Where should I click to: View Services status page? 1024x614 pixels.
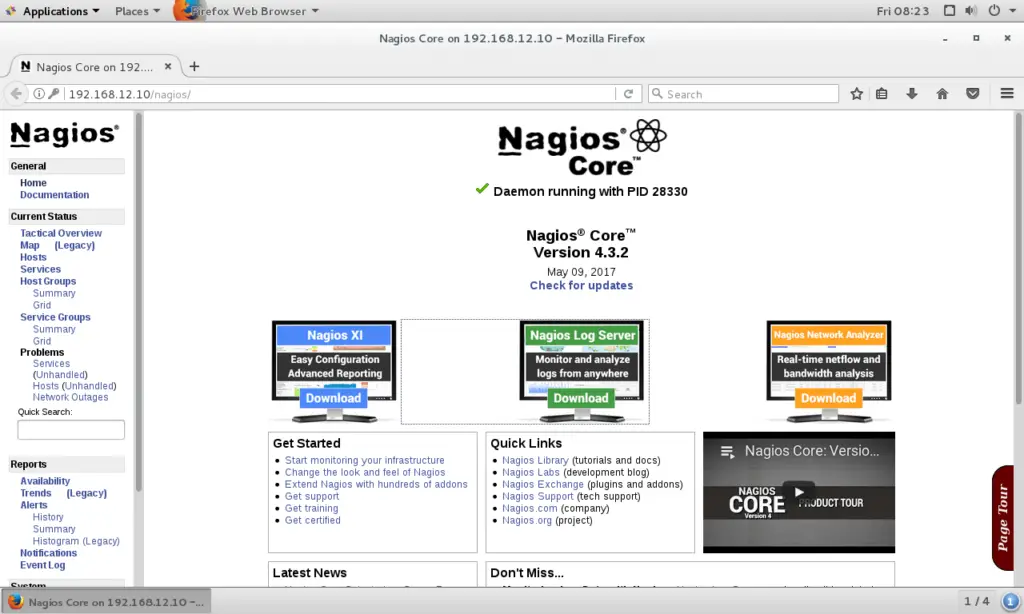point(40,269)
